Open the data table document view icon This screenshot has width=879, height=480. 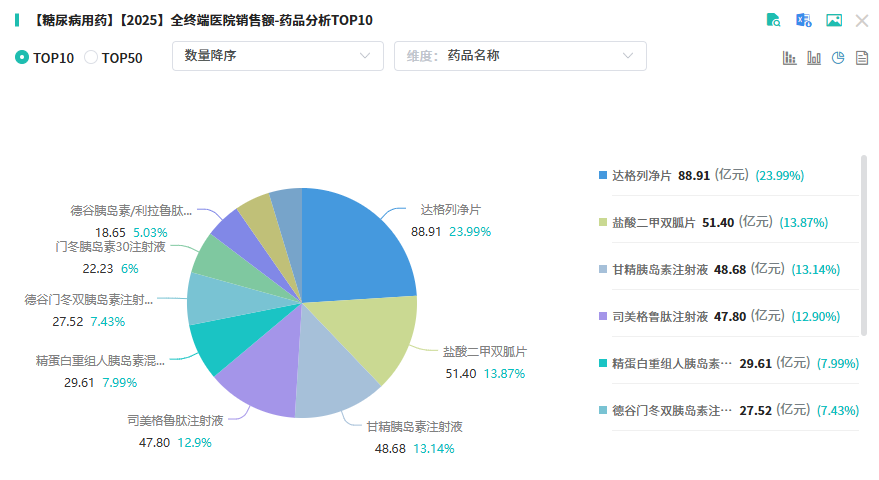point(862,57)
